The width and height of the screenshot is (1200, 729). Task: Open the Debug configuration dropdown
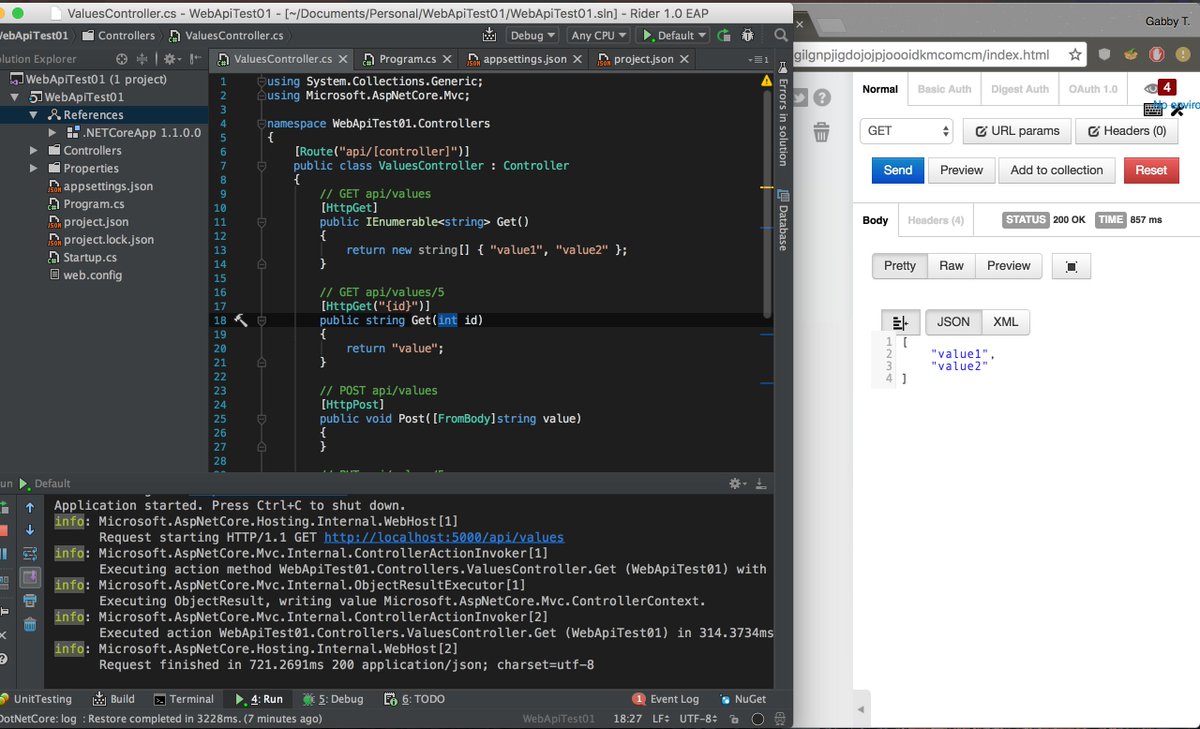(x=532, y=35)
